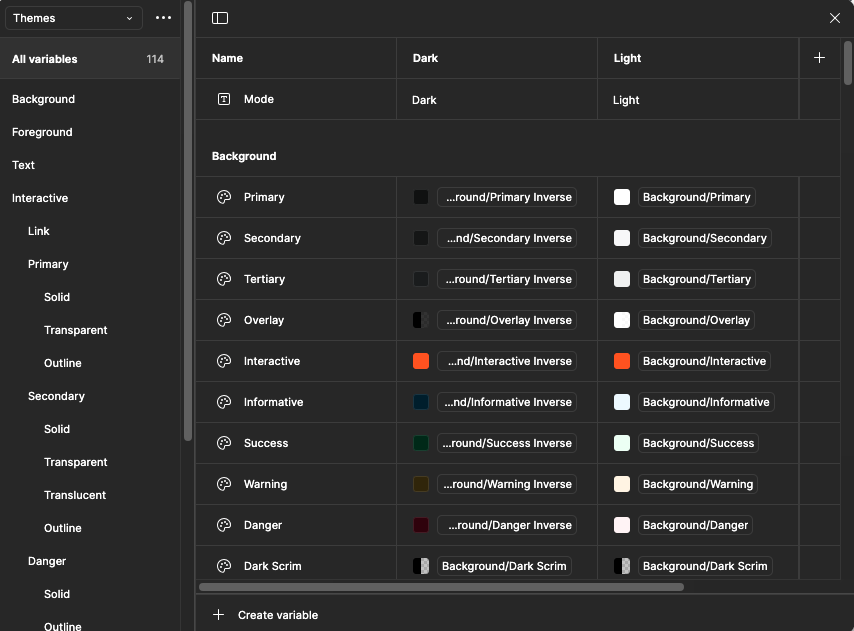Click the text type icon beside Mode
The width and height of the screenshot is (854, 631).
pyautogui.click(x=224, y=99)
